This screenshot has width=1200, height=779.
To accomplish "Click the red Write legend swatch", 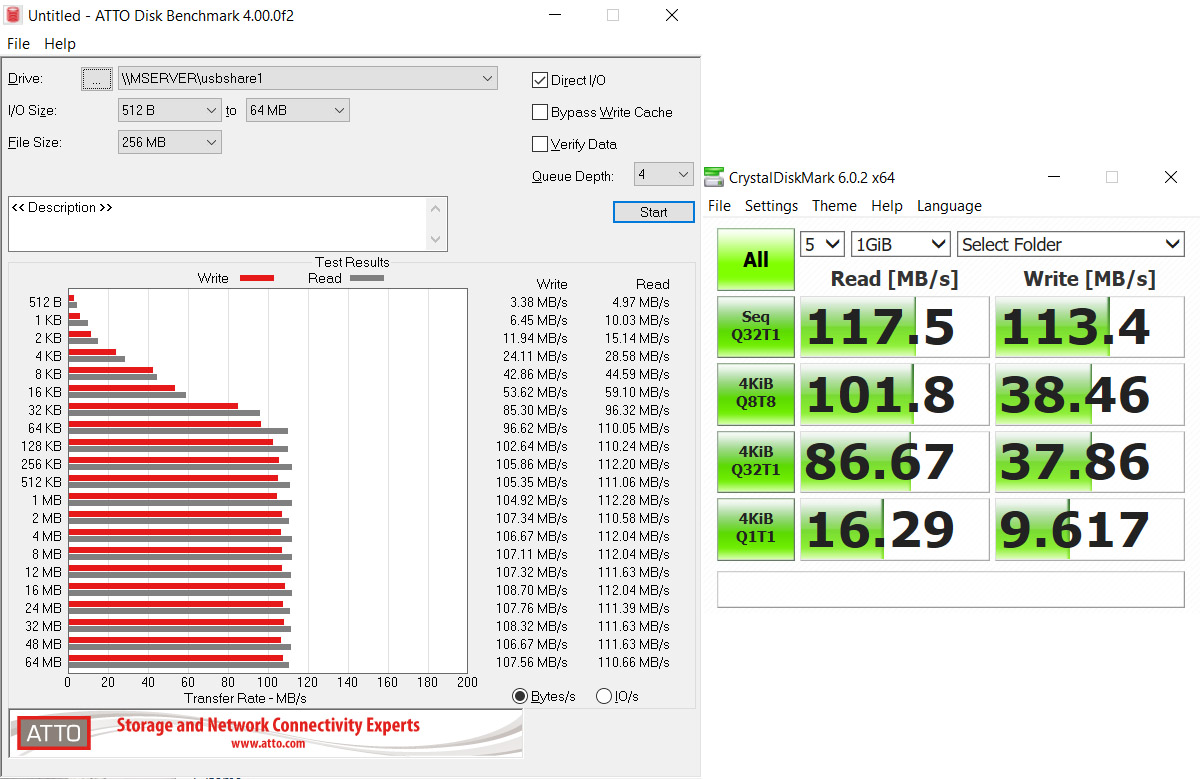I will click(x=257, y=279).
